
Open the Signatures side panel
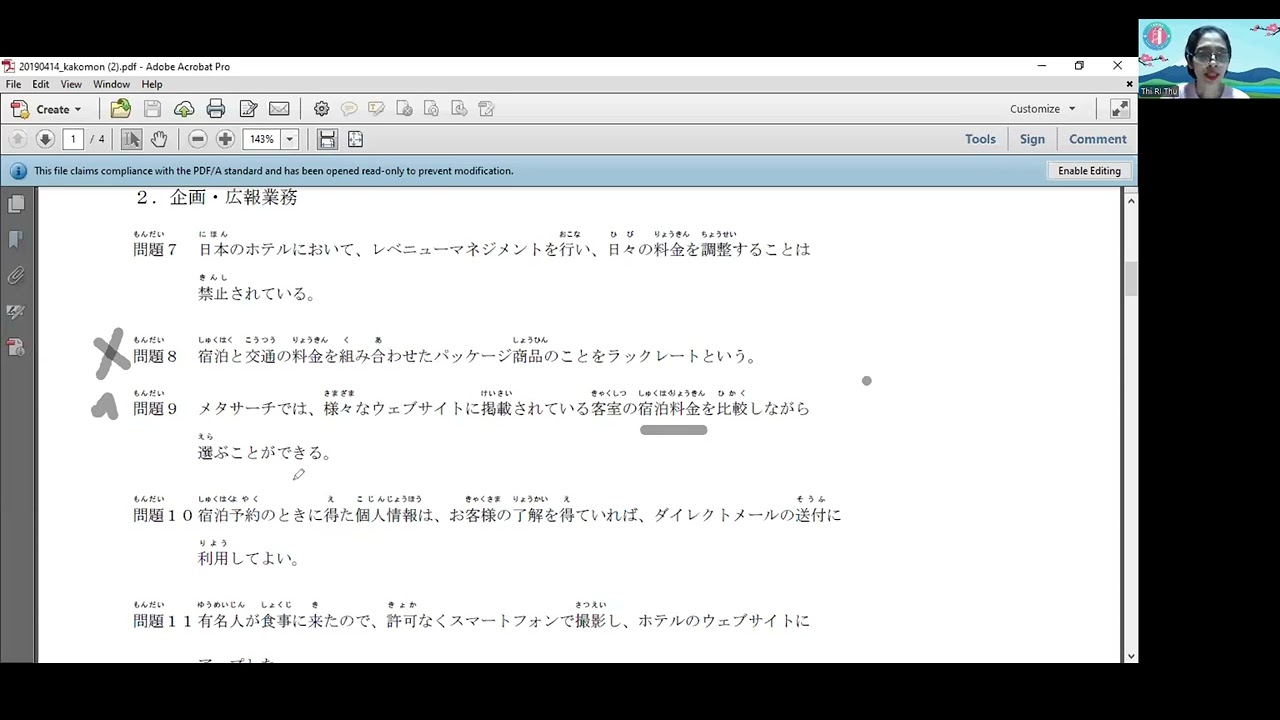(x=15, y=312)
